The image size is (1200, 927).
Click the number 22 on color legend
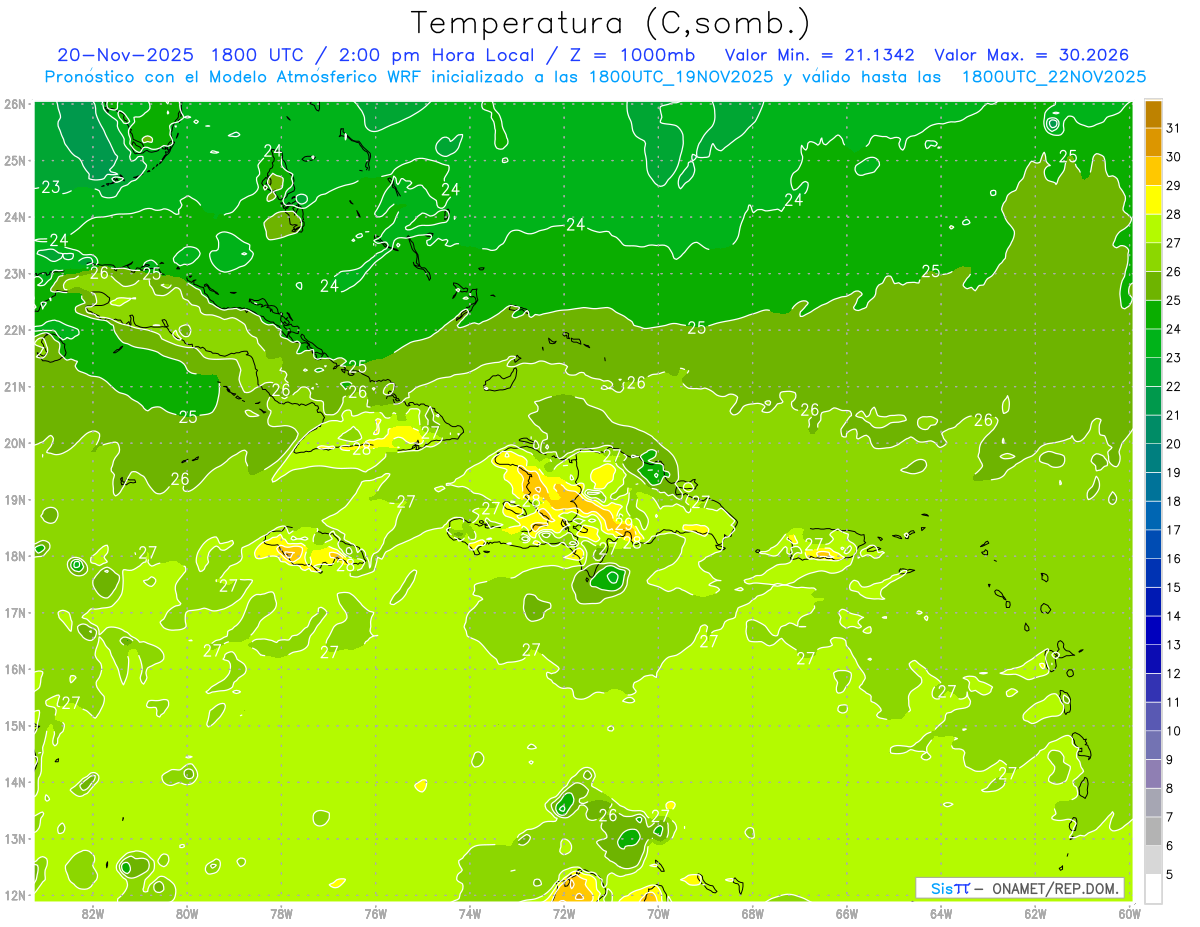[x=1173, y=386]
